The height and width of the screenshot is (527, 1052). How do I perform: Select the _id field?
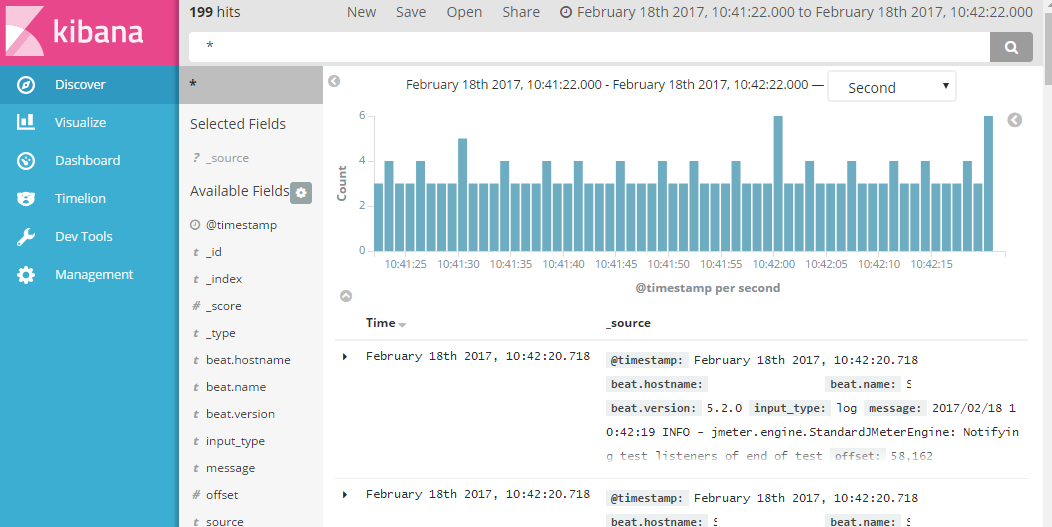click(214, 252)
